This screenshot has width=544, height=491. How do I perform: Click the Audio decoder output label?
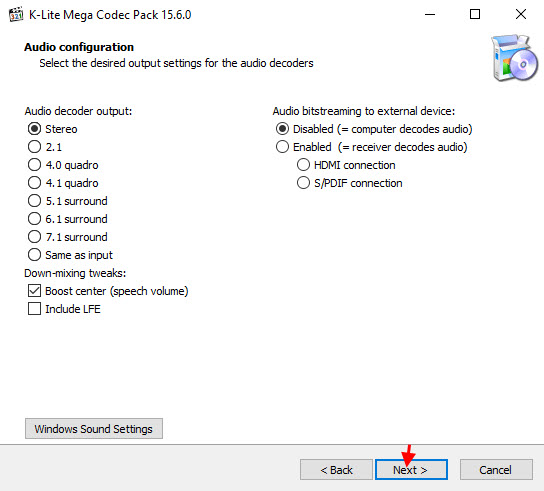[78, 111]
